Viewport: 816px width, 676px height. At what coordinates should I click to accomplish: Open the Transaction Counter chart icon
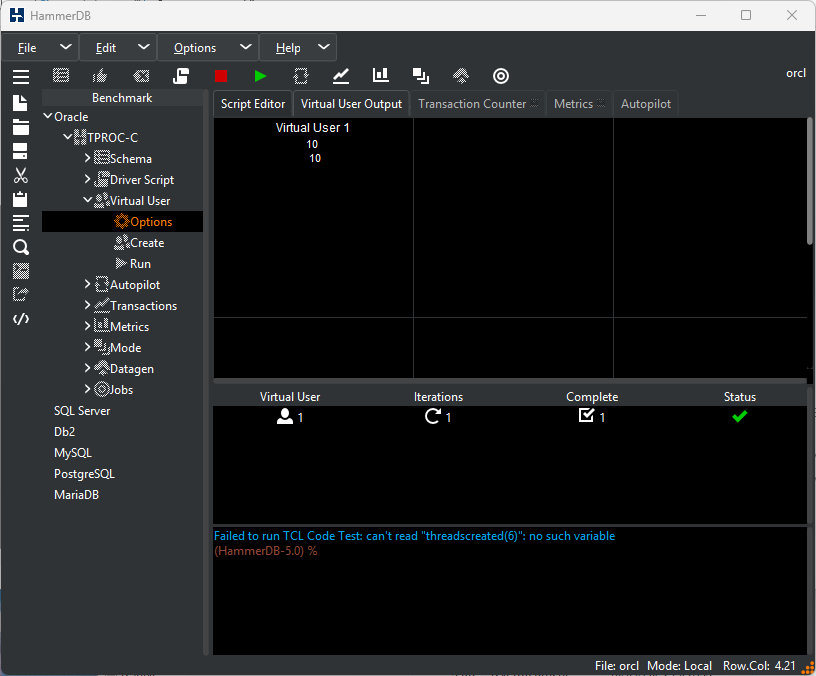click(340, 75)
